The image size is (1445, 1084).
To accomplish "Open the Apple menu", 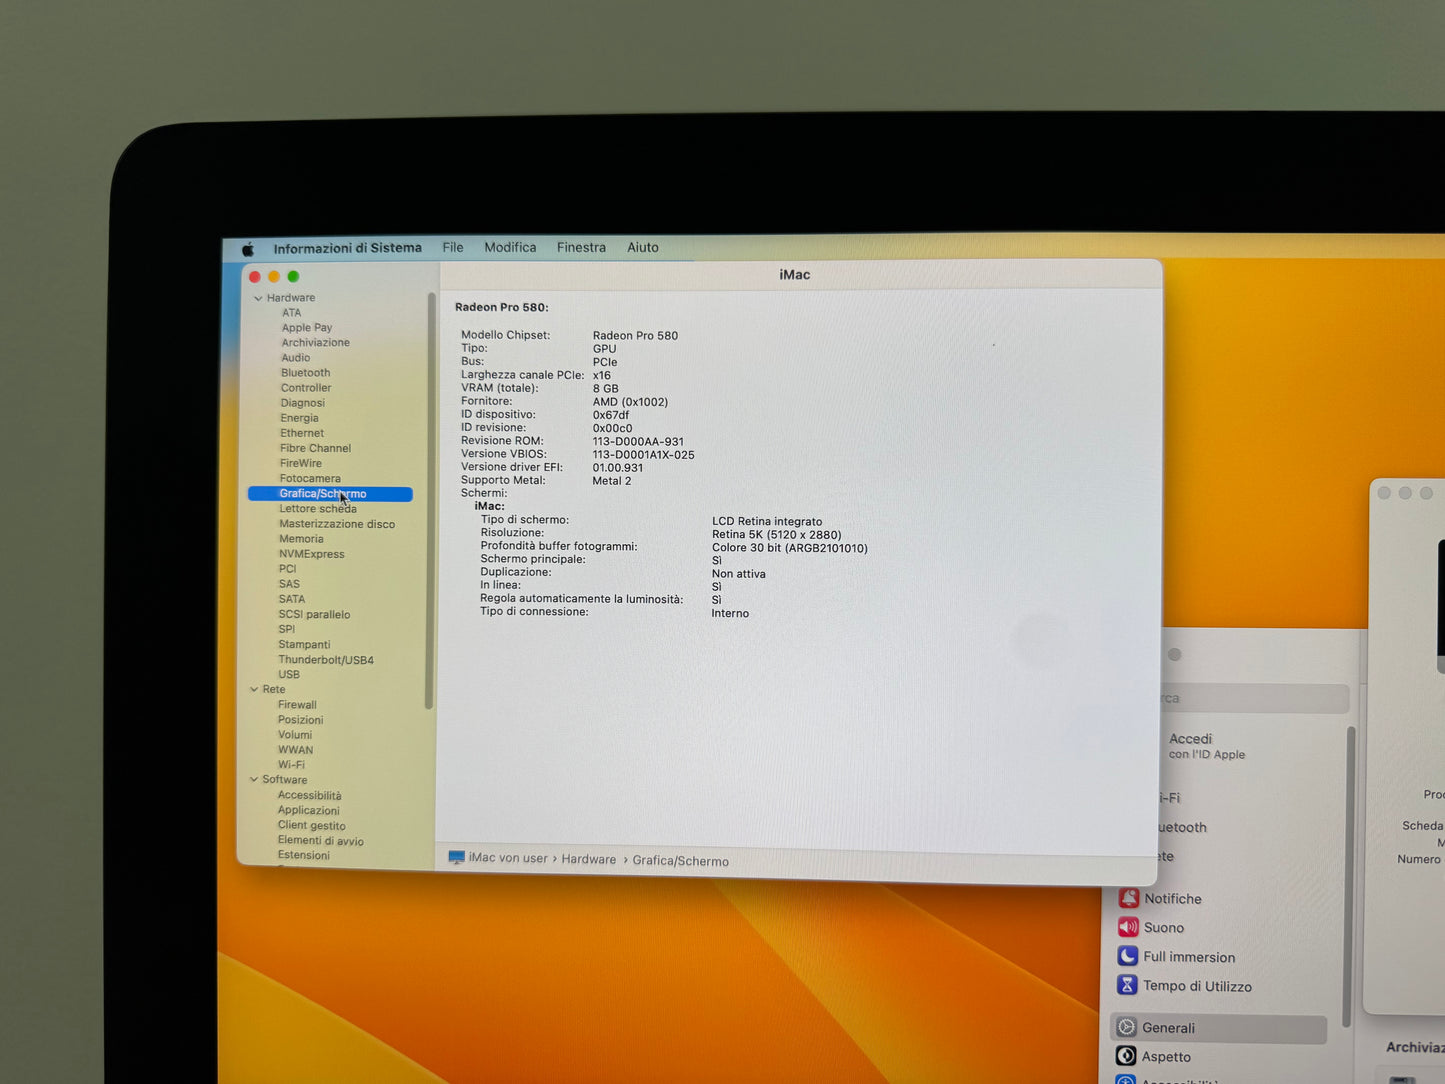I will pos(248,249).
